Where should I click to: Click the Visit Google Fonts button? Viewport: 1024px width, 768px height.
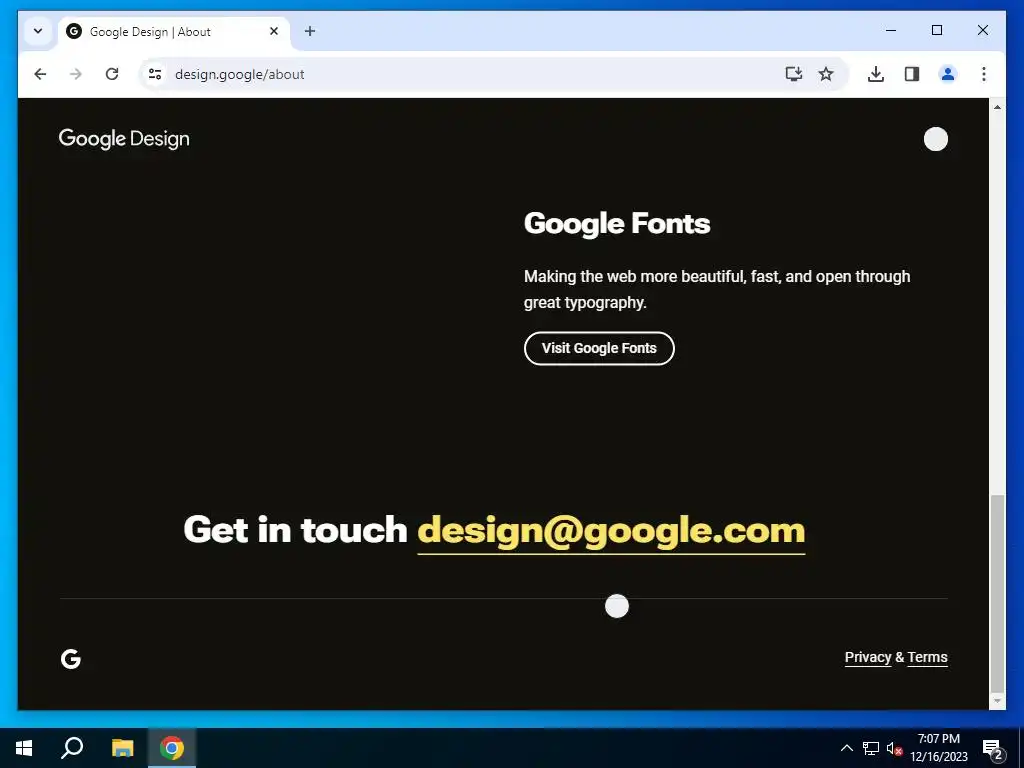pos(599,348)
